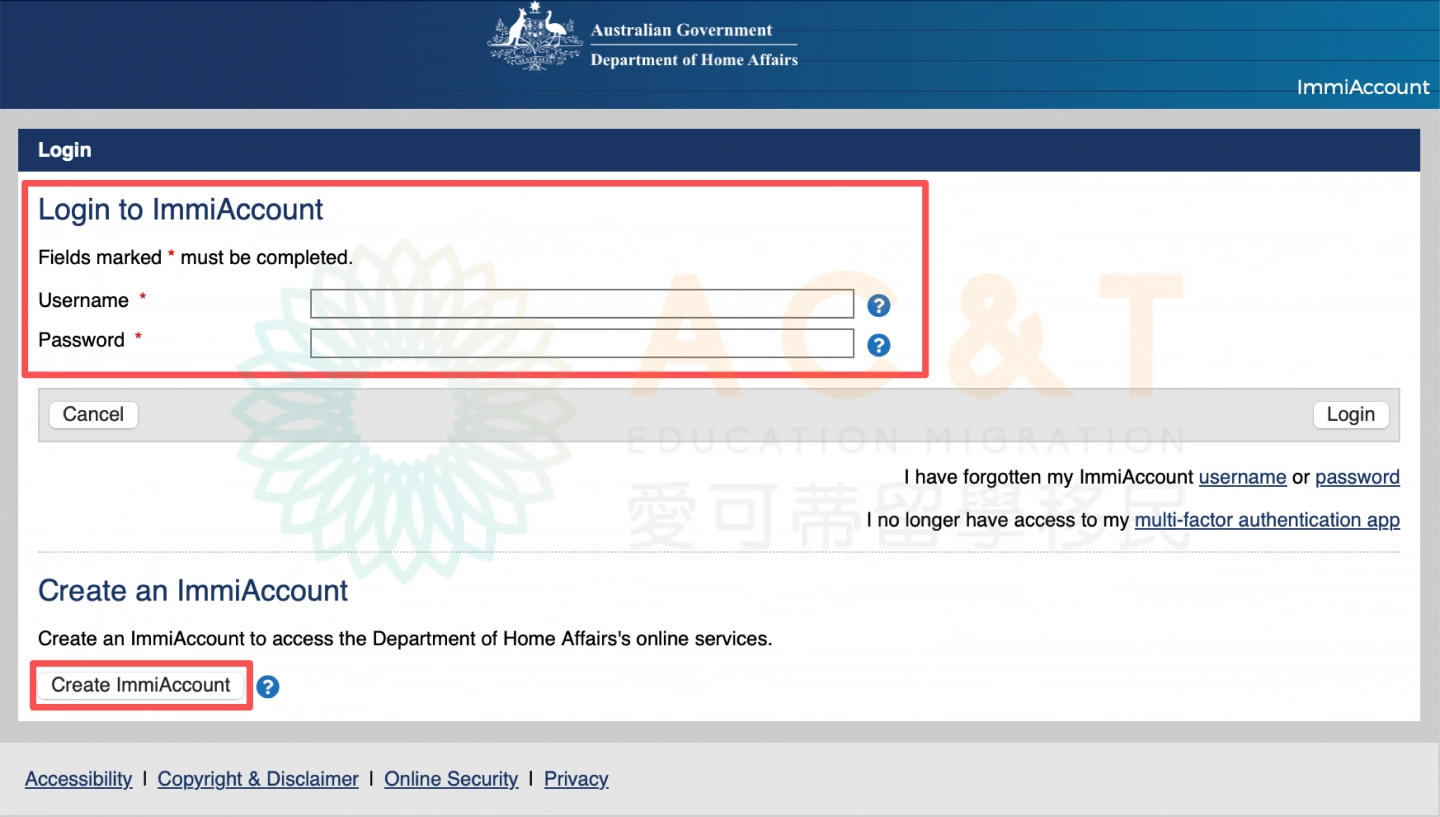Focus the Password input field
Viewport: 1440px width, 817px height.
coord(582,343)
